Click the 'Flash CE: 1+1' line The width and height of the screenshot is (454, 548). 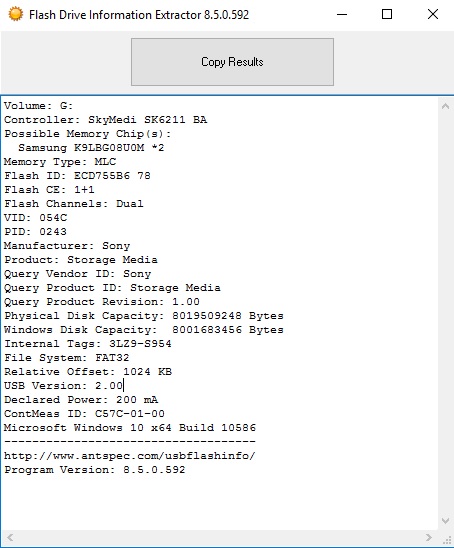pyautogui.click(x=49, y=190)
